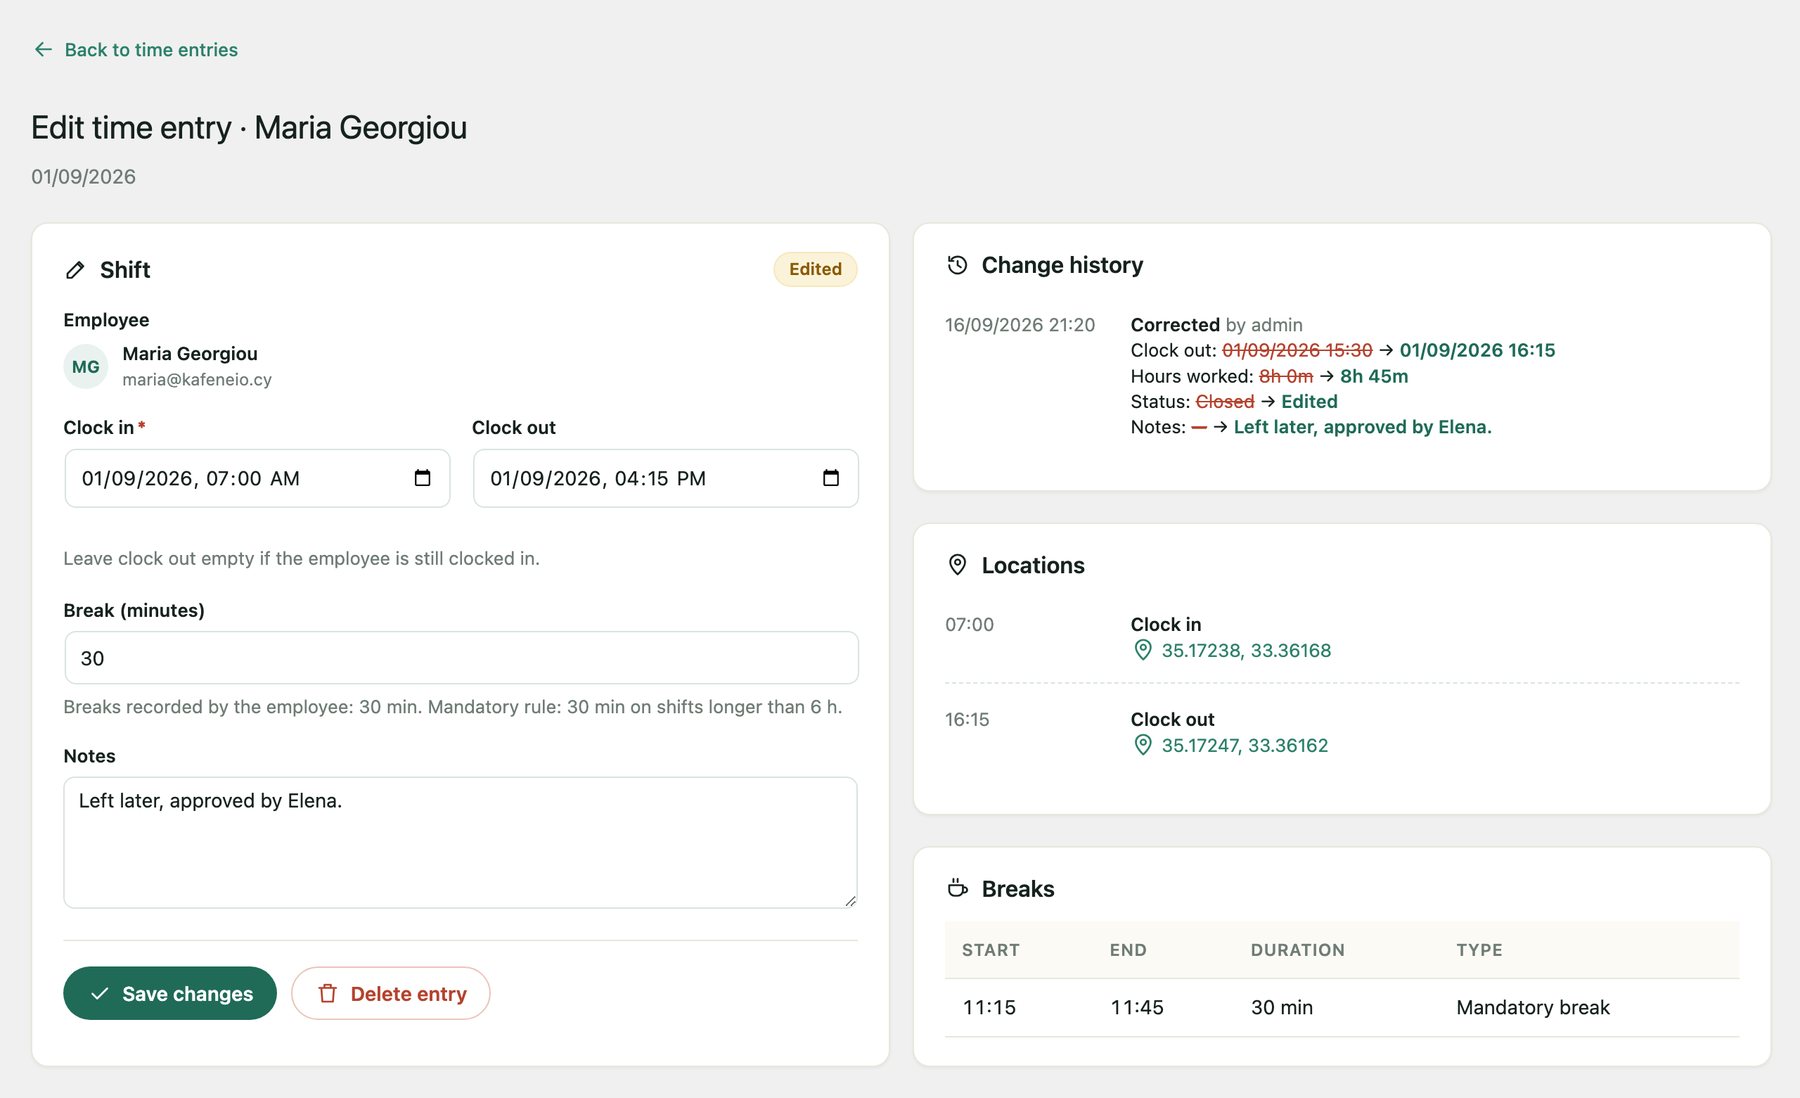Click the pin icon for clock-out coordinates

tap(1143, 745)
